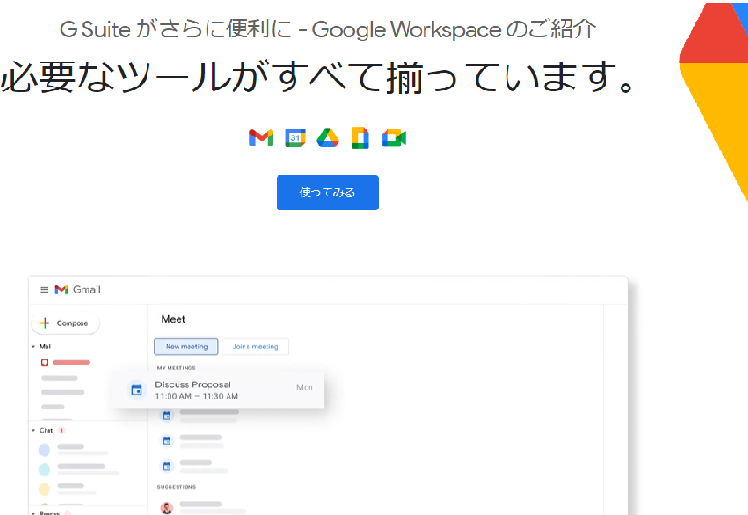Collapse the Mail section arrow
Screen dimensions: 748x515
(33, 347)
